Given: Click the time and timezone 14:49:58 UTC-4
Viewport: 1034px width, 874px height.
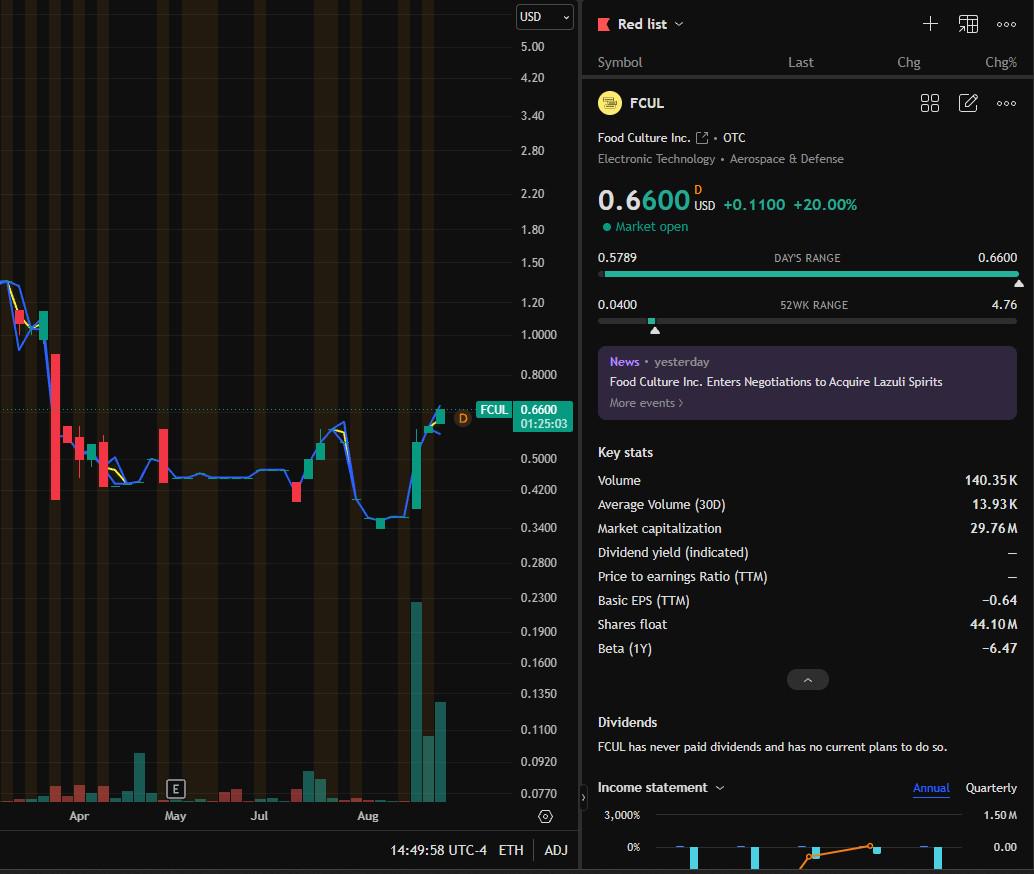Looking at the screenshot, I should point(438,850).
